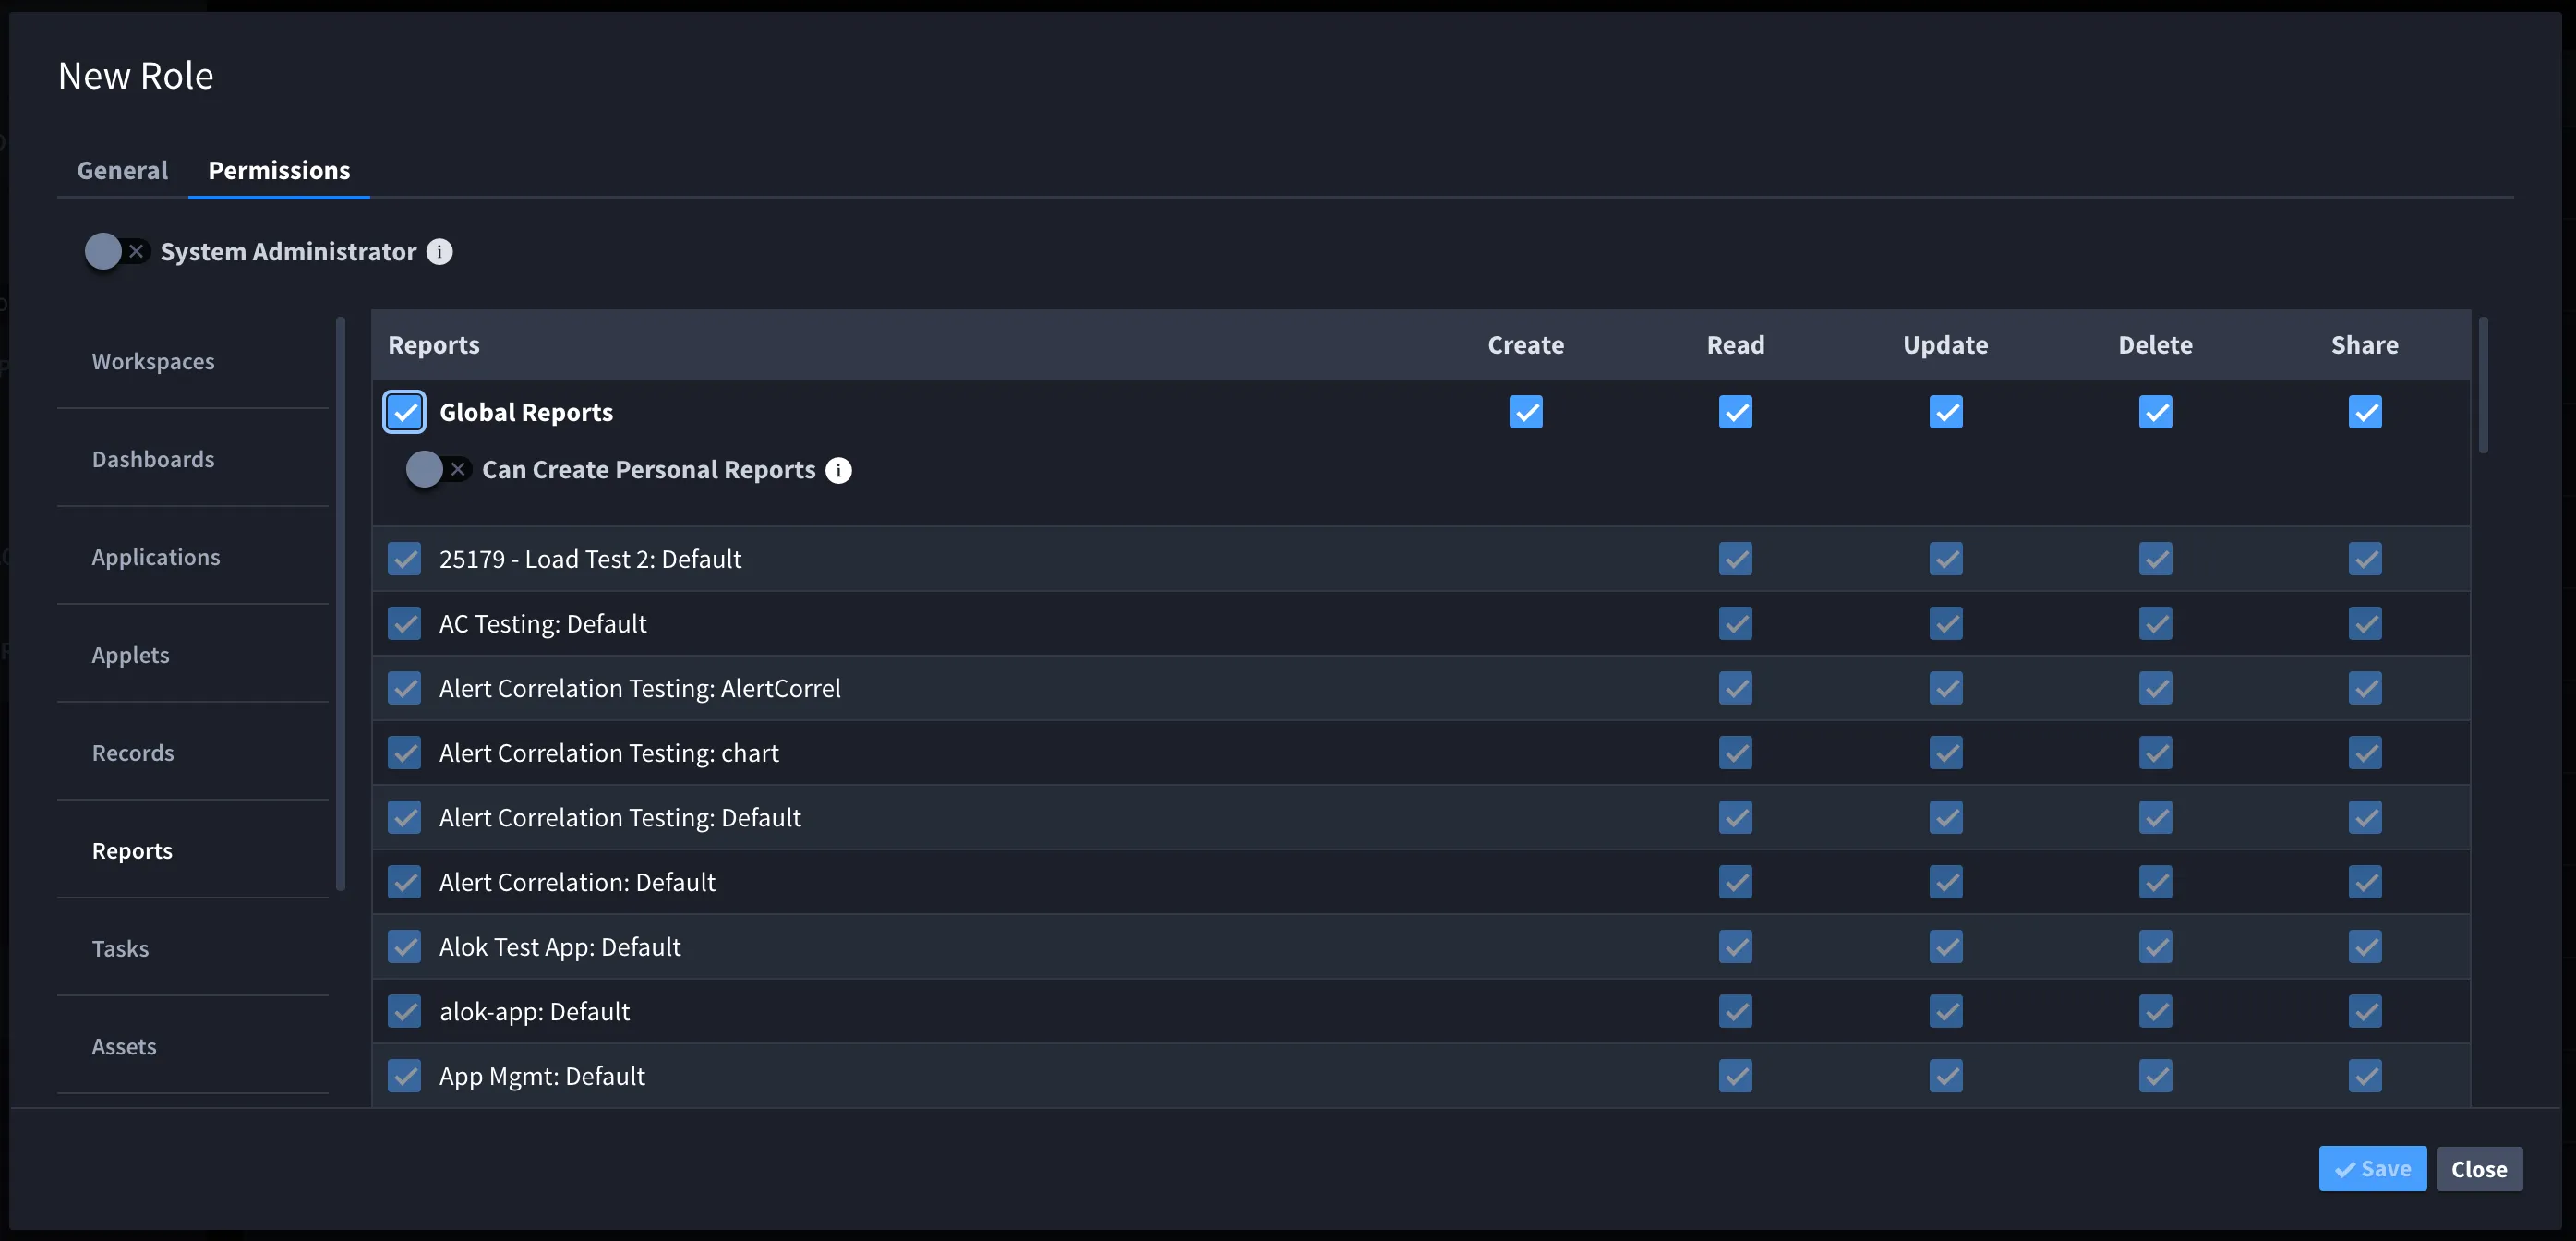Uncheck Update for Alert Correlation Testing: chart
This screenshot has height=1241, width=2576.
pos(1945,753)
